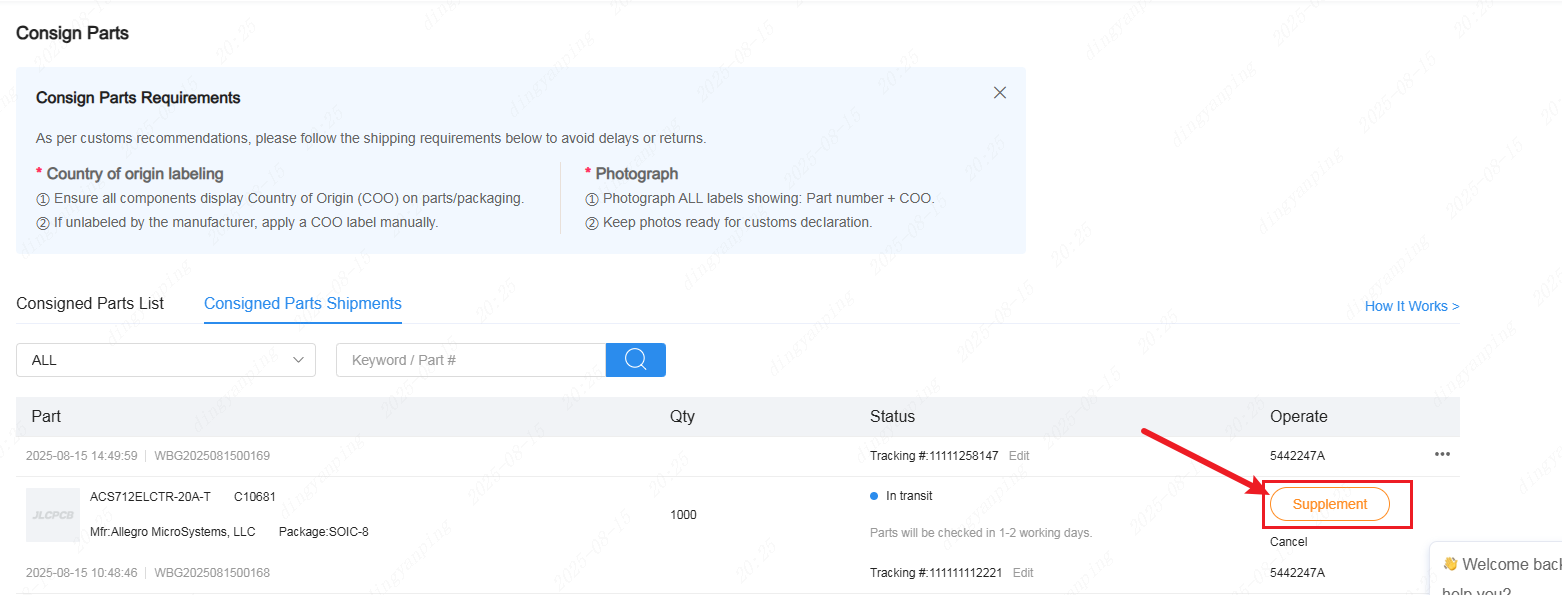This screenshot has height=595, width=1562.
Task: Click shipment ID WBG2025081500168
Action: point(212,573)
